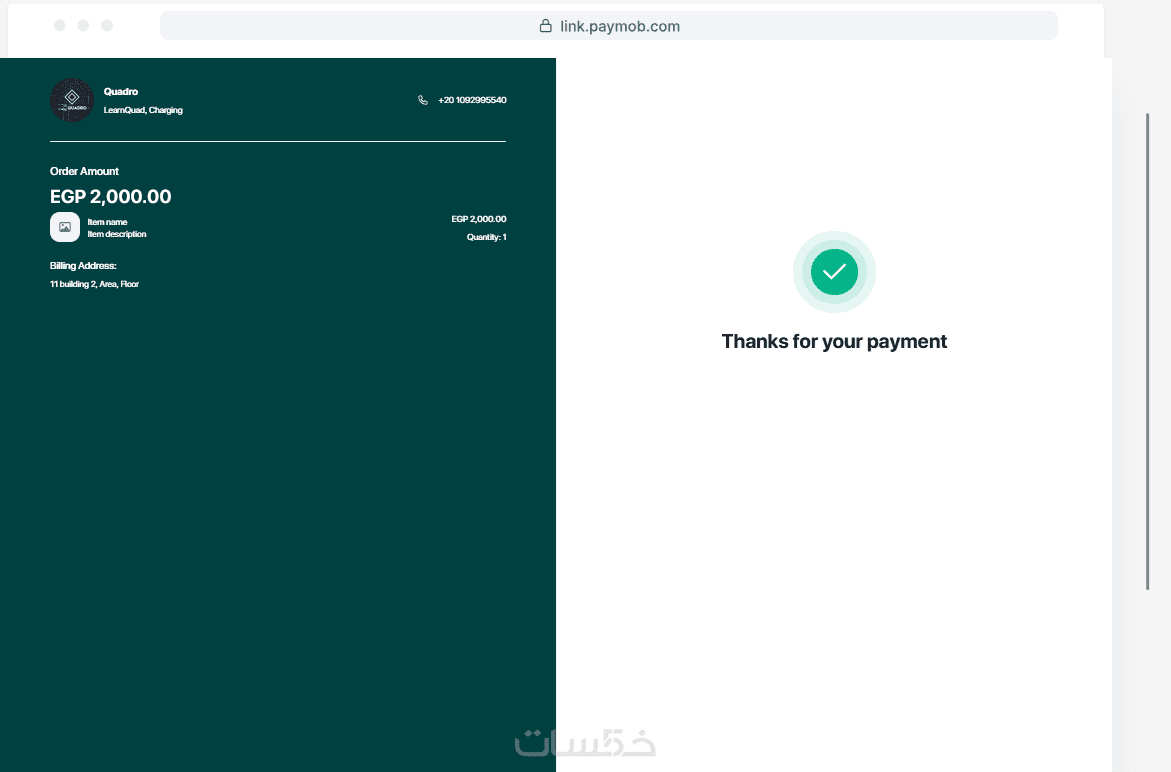
Task: Click the Thanks for your payment message
Action: tap(834, 341)
